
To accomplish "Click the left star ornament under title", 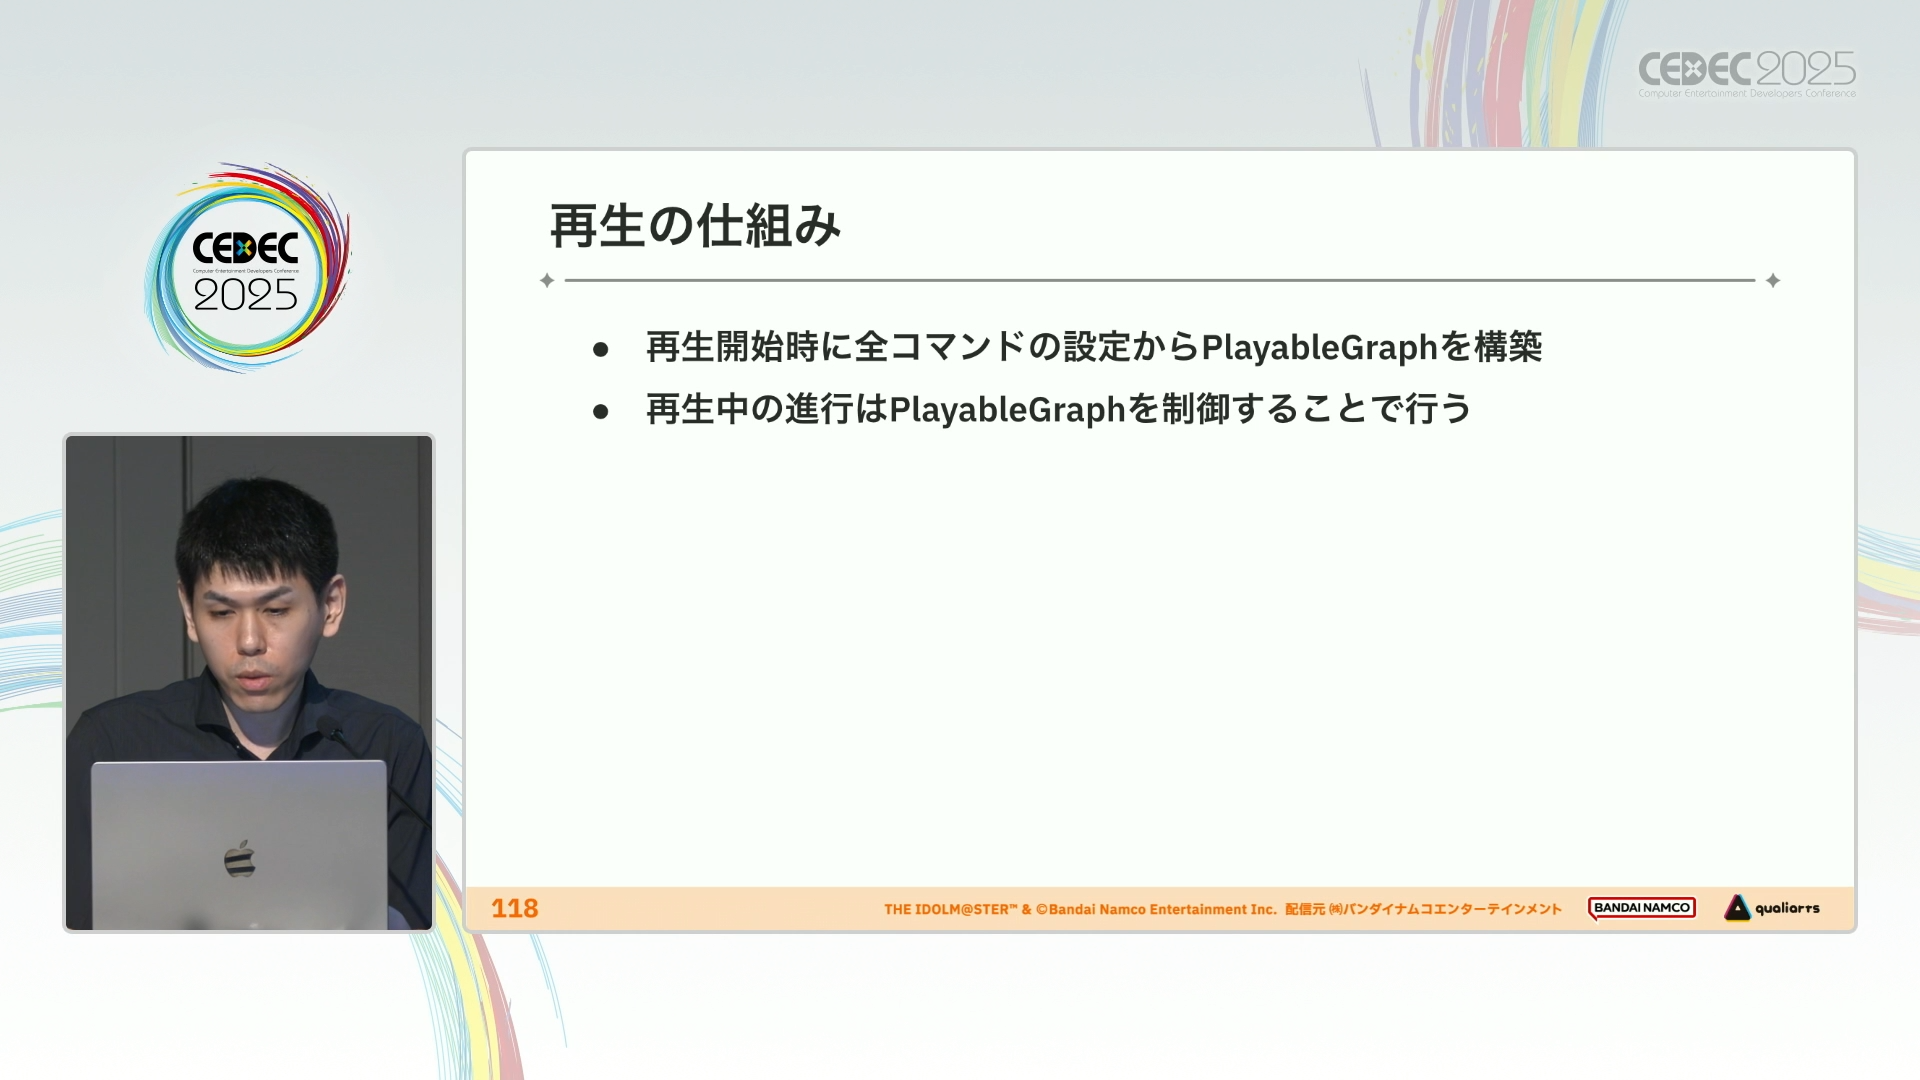I will coord(547,281).
